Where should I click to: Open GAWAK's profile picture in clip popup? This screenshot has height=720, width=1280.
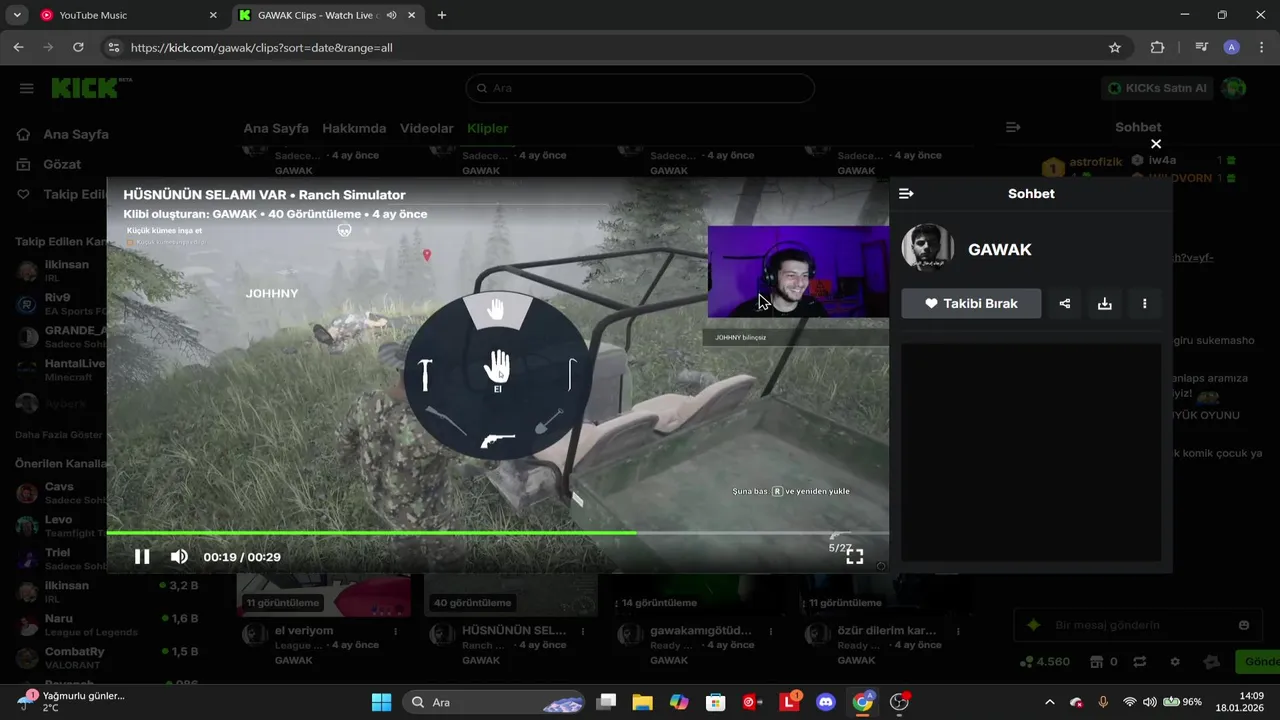point(928,249)
